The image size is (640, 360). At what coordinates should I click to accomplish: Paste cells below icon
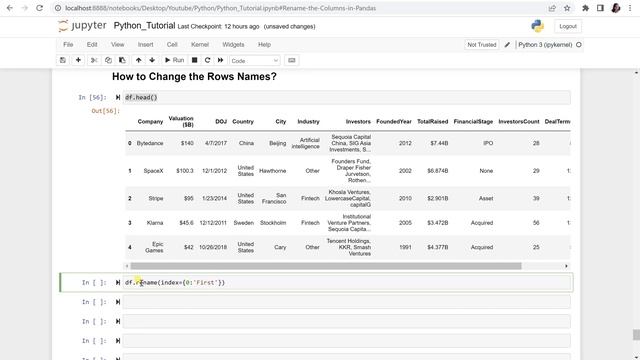tap(122, 60)
